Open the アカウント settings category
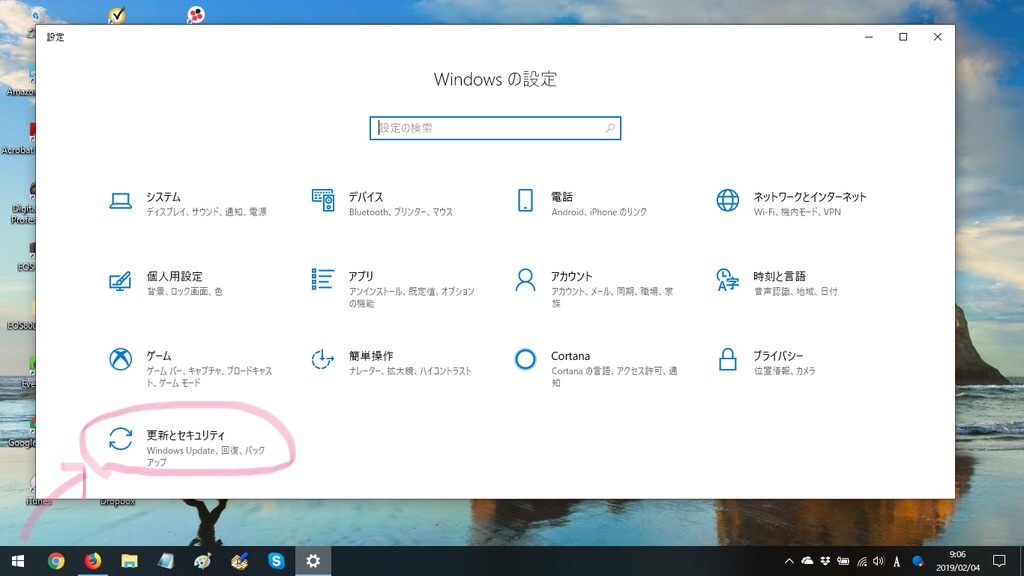Screen dimensions: 1024x576 [594, 288]
